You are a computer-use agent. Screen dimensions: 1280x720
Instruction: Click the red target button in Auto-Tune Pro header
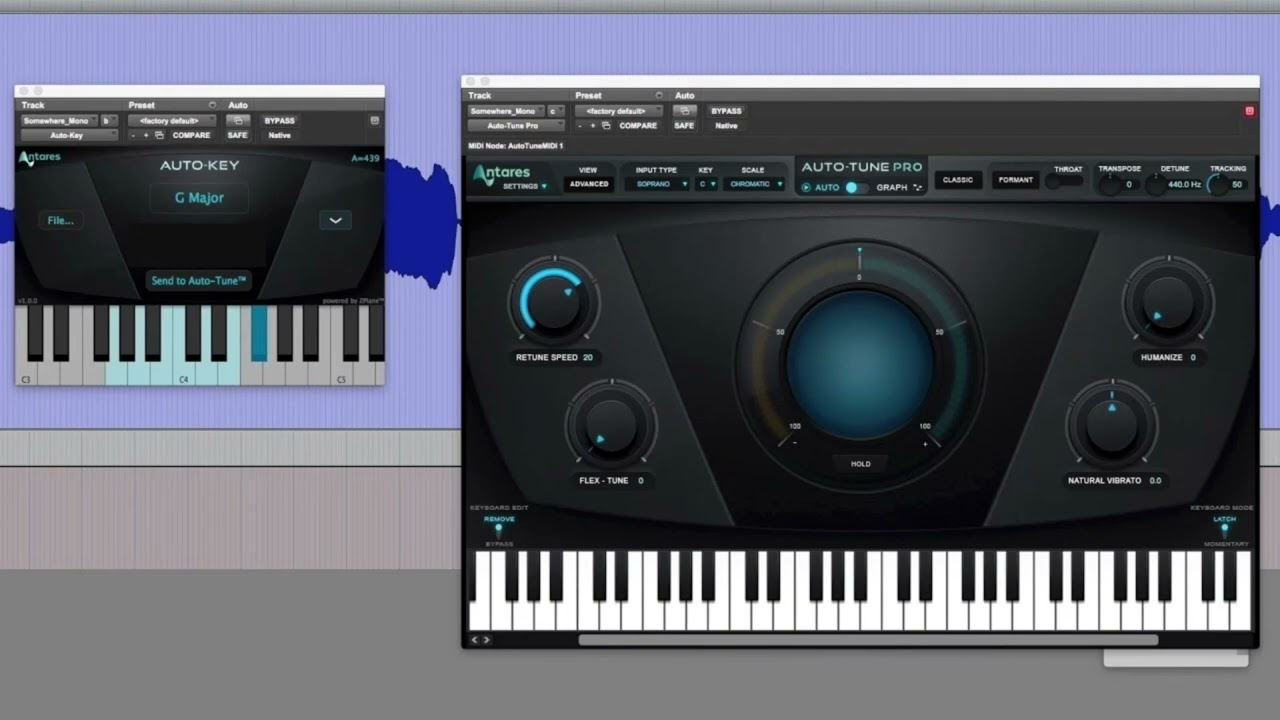(x=1249, y=111)
